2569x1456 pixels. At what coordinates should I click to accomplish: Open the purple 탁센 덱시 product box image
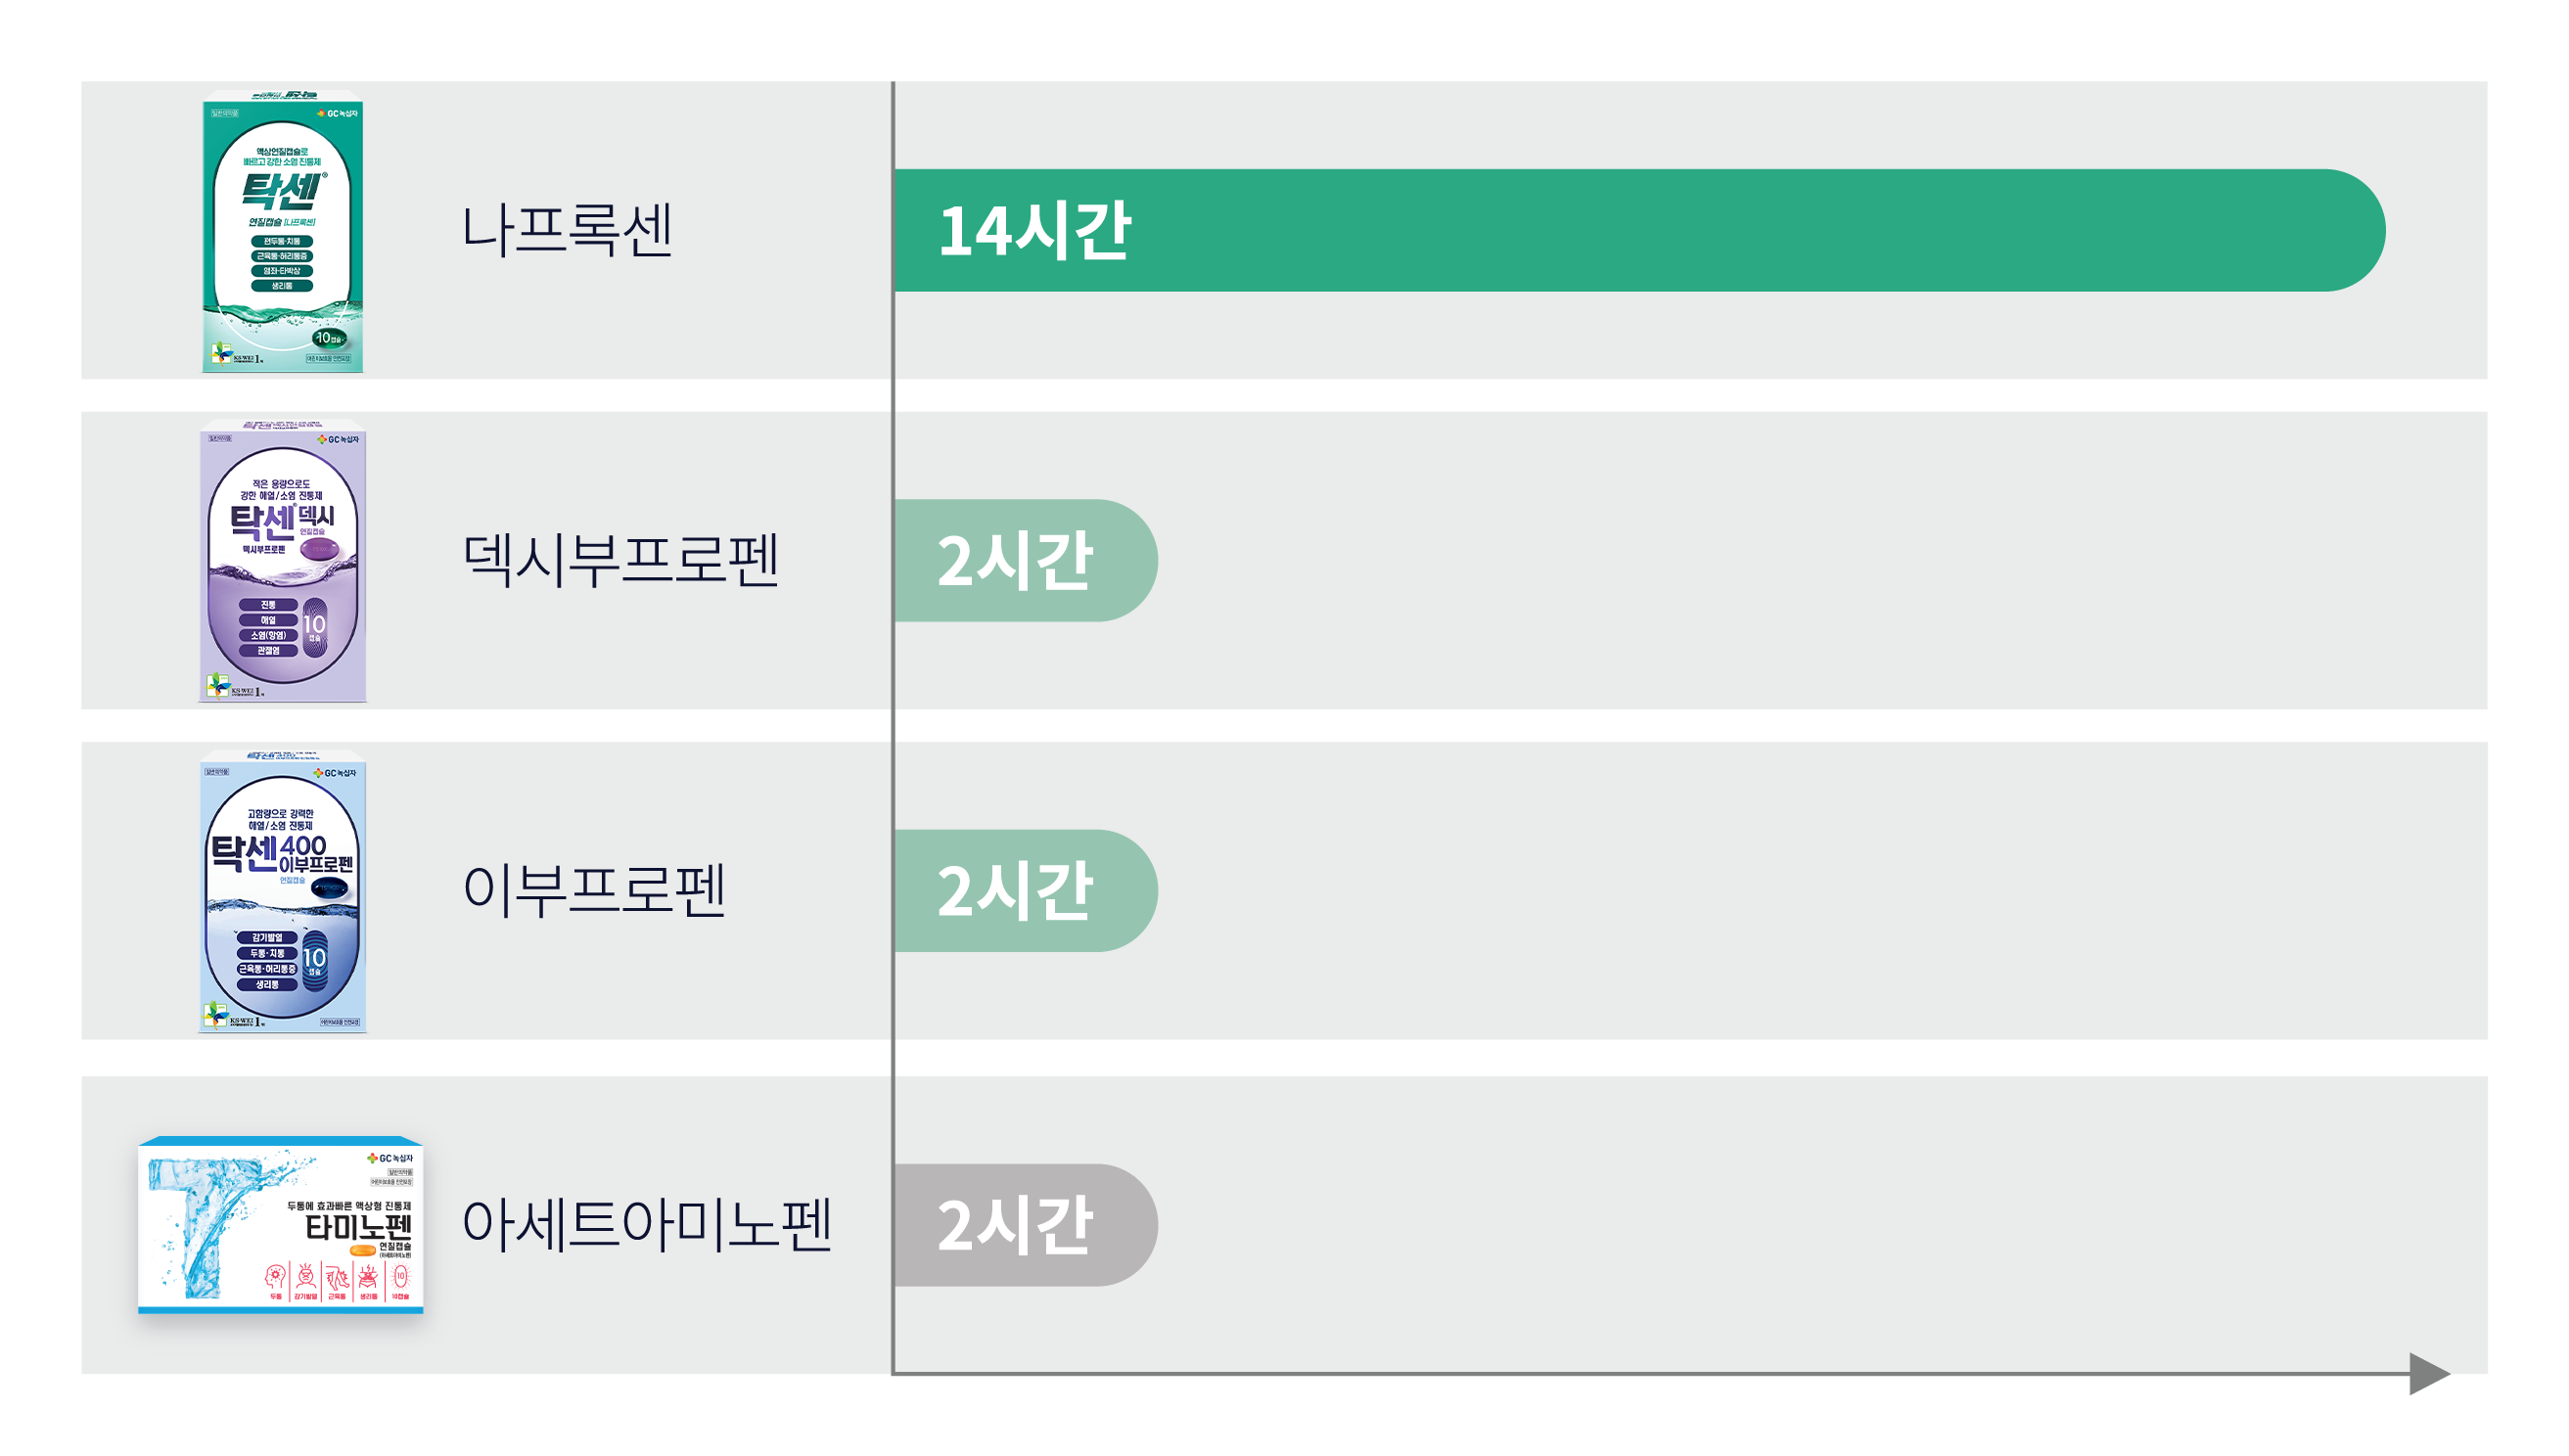[282, 562]
